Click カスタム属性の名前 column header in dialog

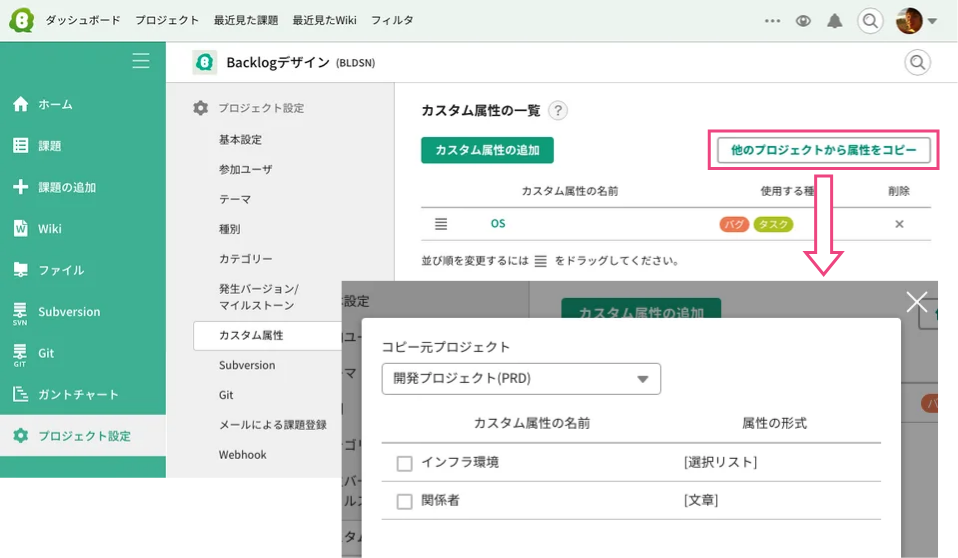pyautogui.click(x=532, y=423)
